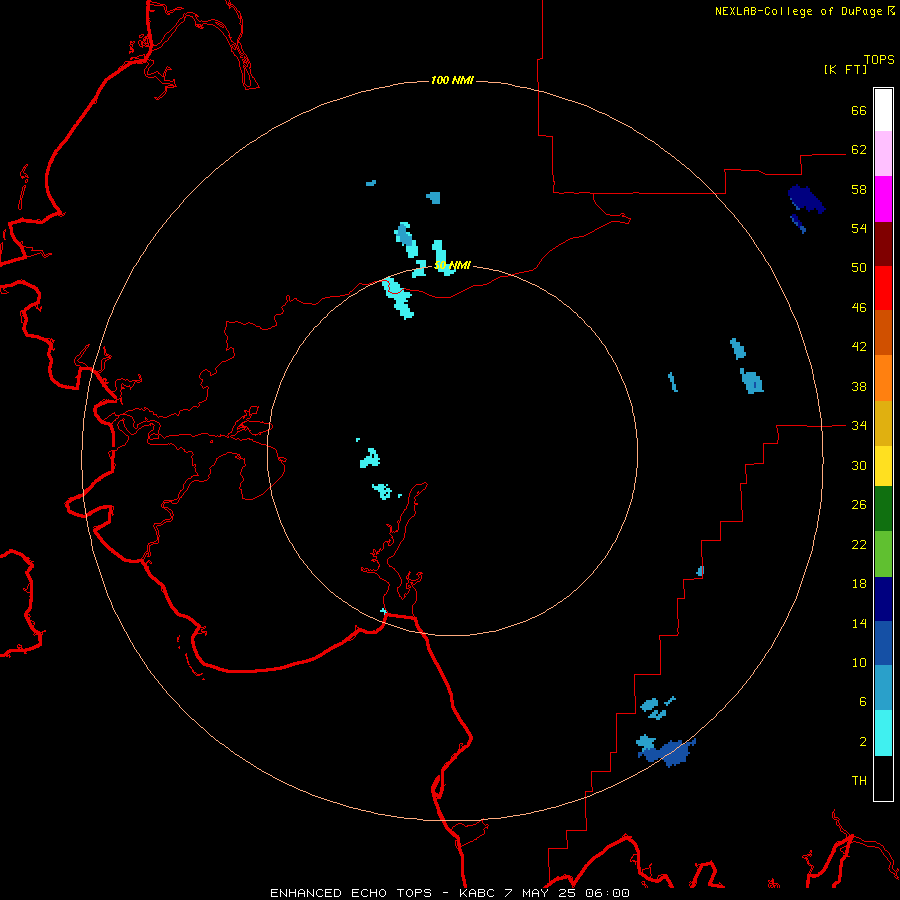Click the yellow 34 kft legend swatch

click(x=883, y=466)
